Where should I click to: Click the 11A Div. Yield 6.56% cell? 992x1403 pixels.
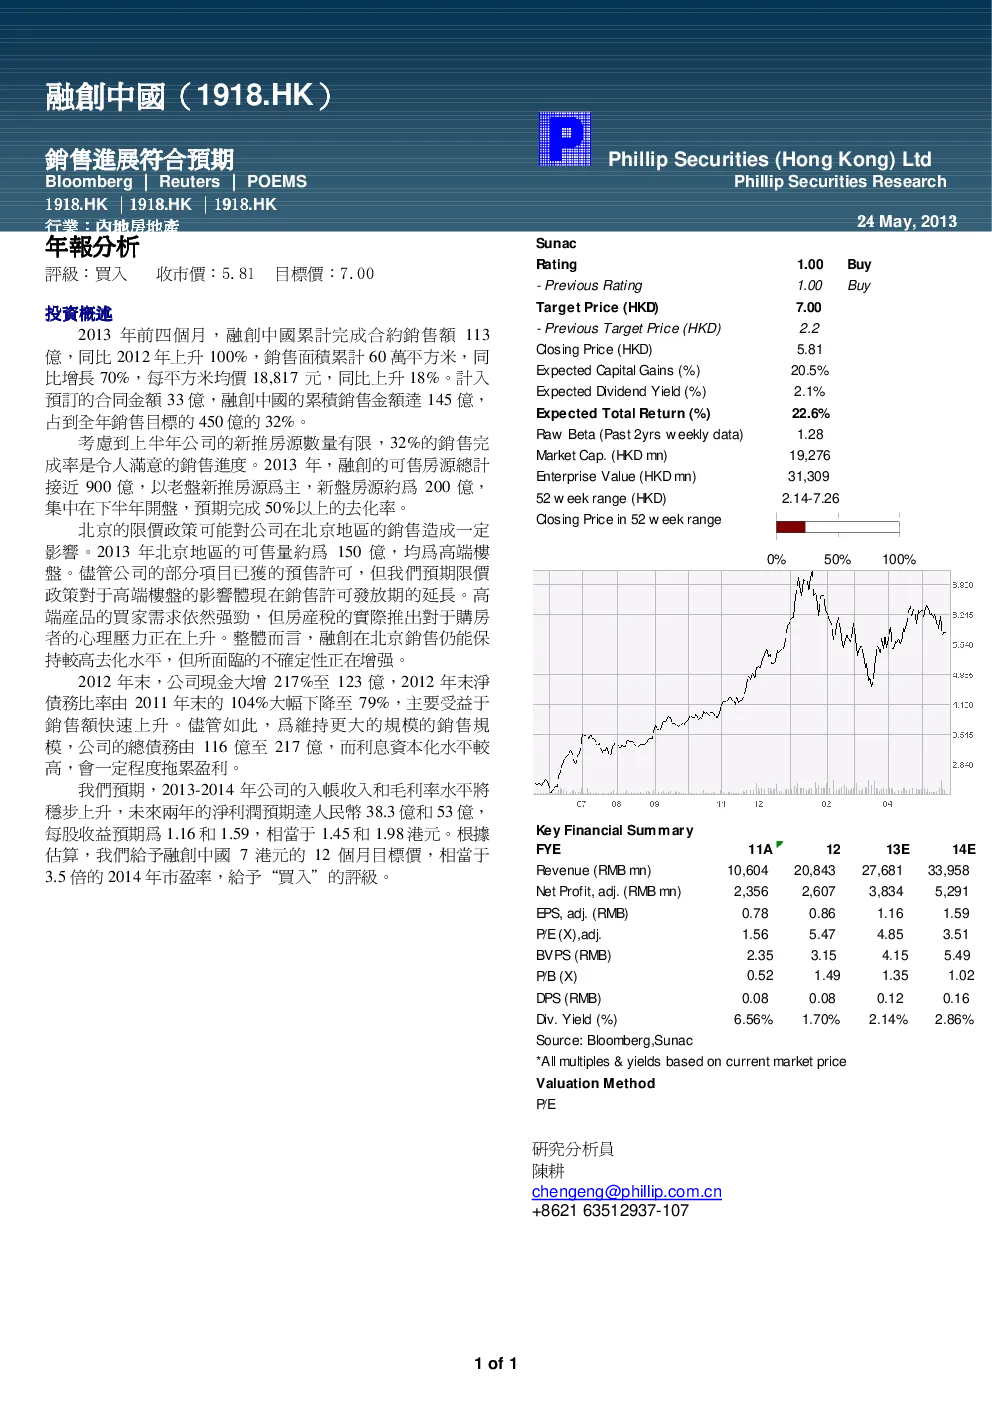(x=754, y=1019)
